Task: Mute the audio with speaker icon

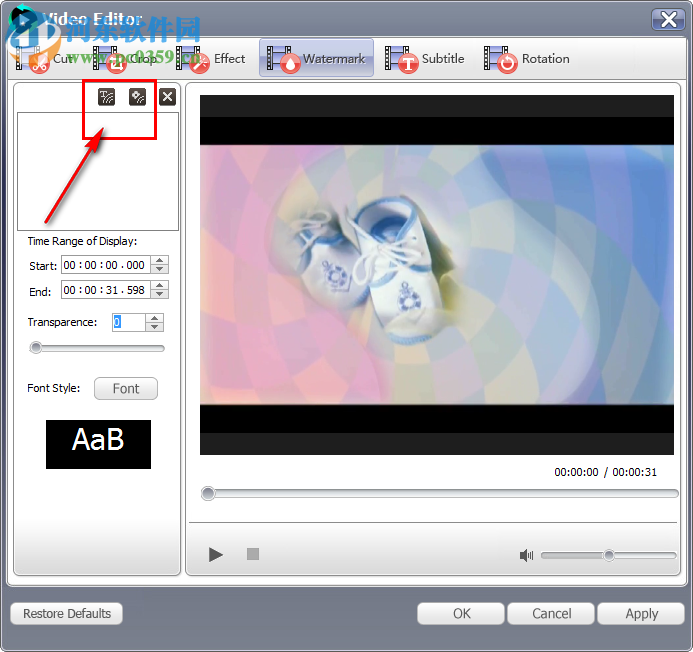Action: tap(526, 555)
